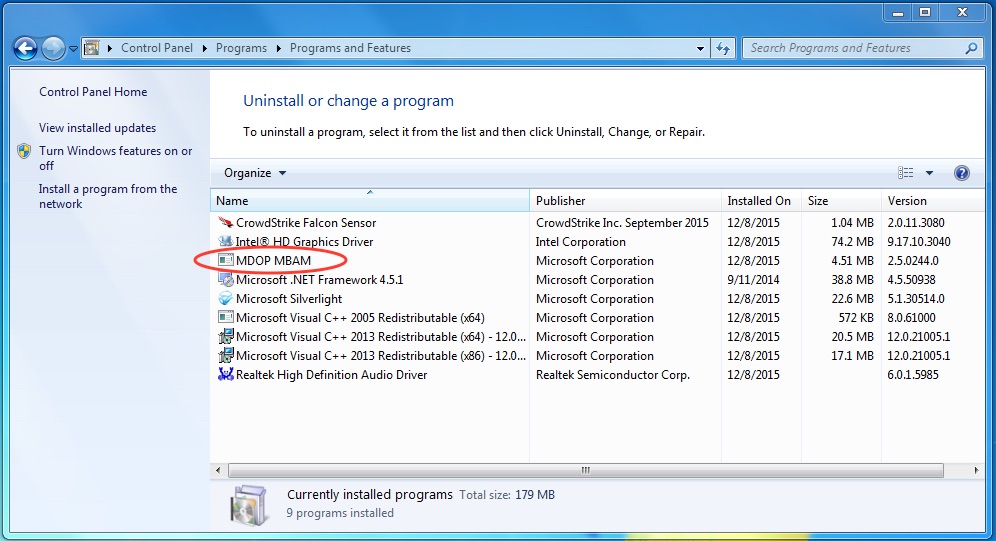The height and width of the screenshot is (541, 996).
Task: Open the recent pages dropdown arrow
Action: pos(73,49)
